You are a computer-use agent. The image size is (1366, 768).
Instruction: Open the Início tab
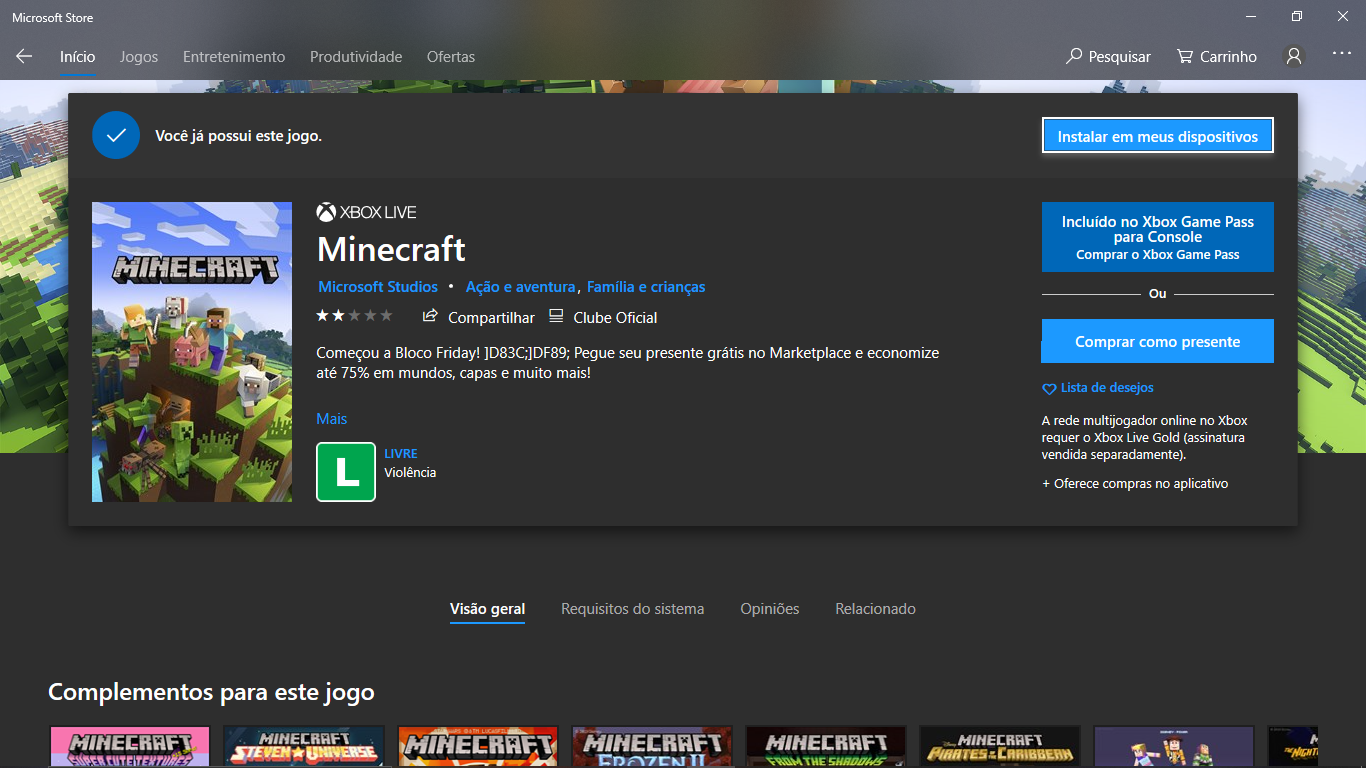pyautogui.click(x=77, y=57)
